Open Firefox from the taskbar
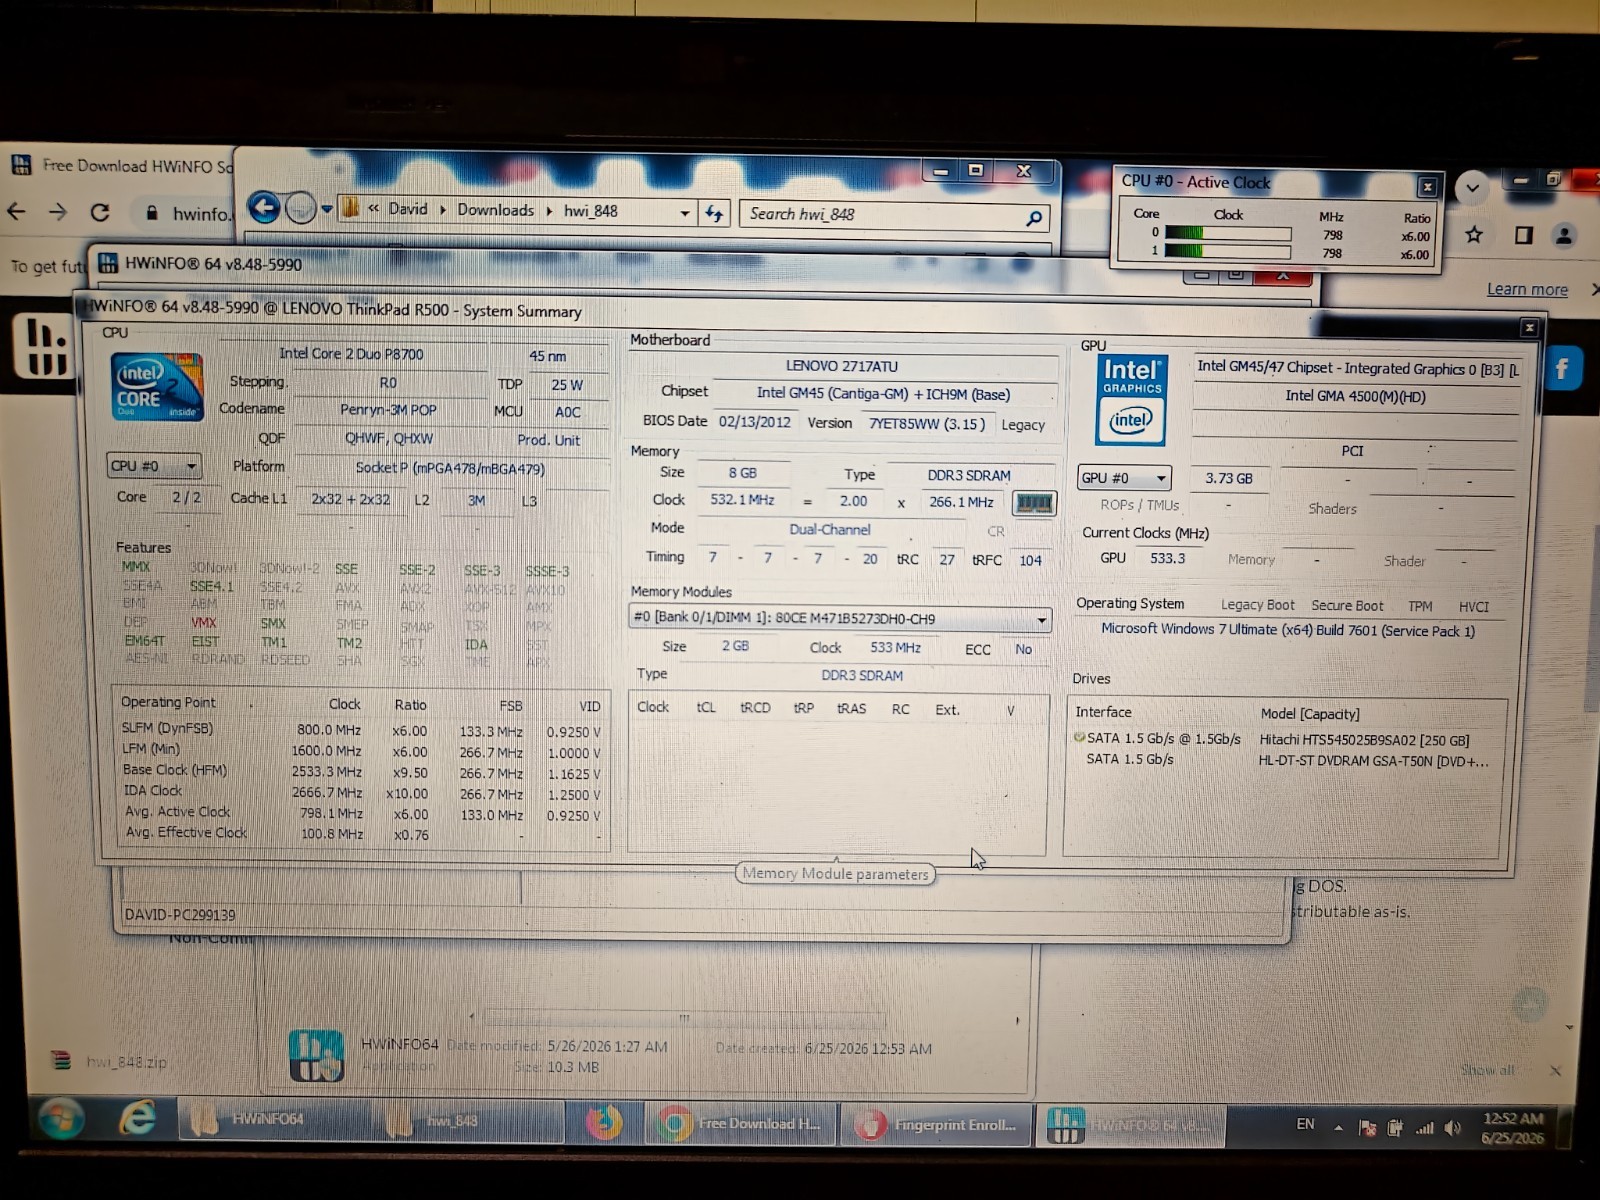The image size is (1600, 1200). point(603,1122)
